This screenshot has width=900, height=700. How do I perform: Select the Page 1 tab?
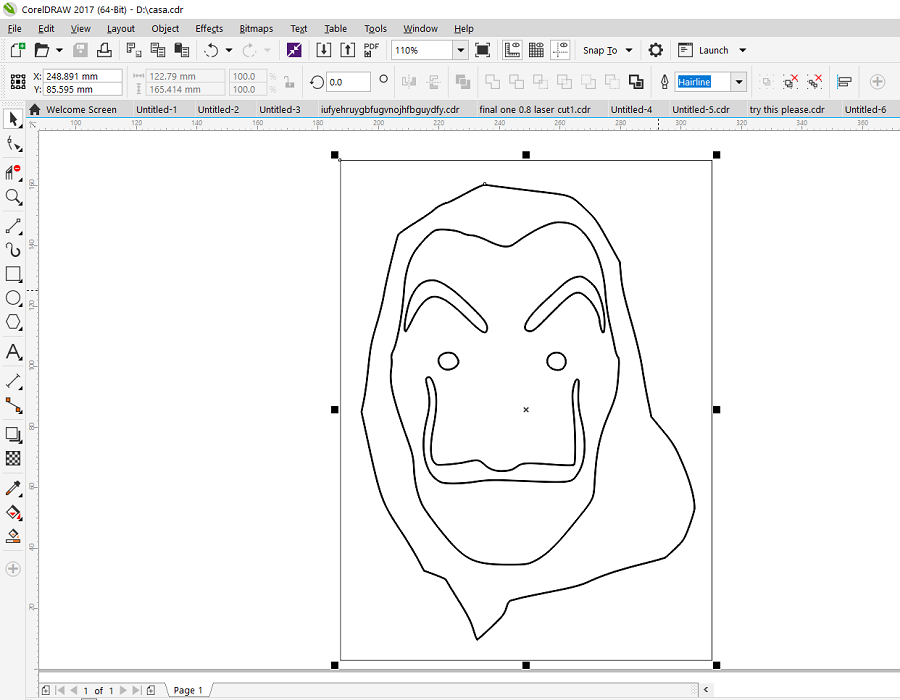[188, 690]
